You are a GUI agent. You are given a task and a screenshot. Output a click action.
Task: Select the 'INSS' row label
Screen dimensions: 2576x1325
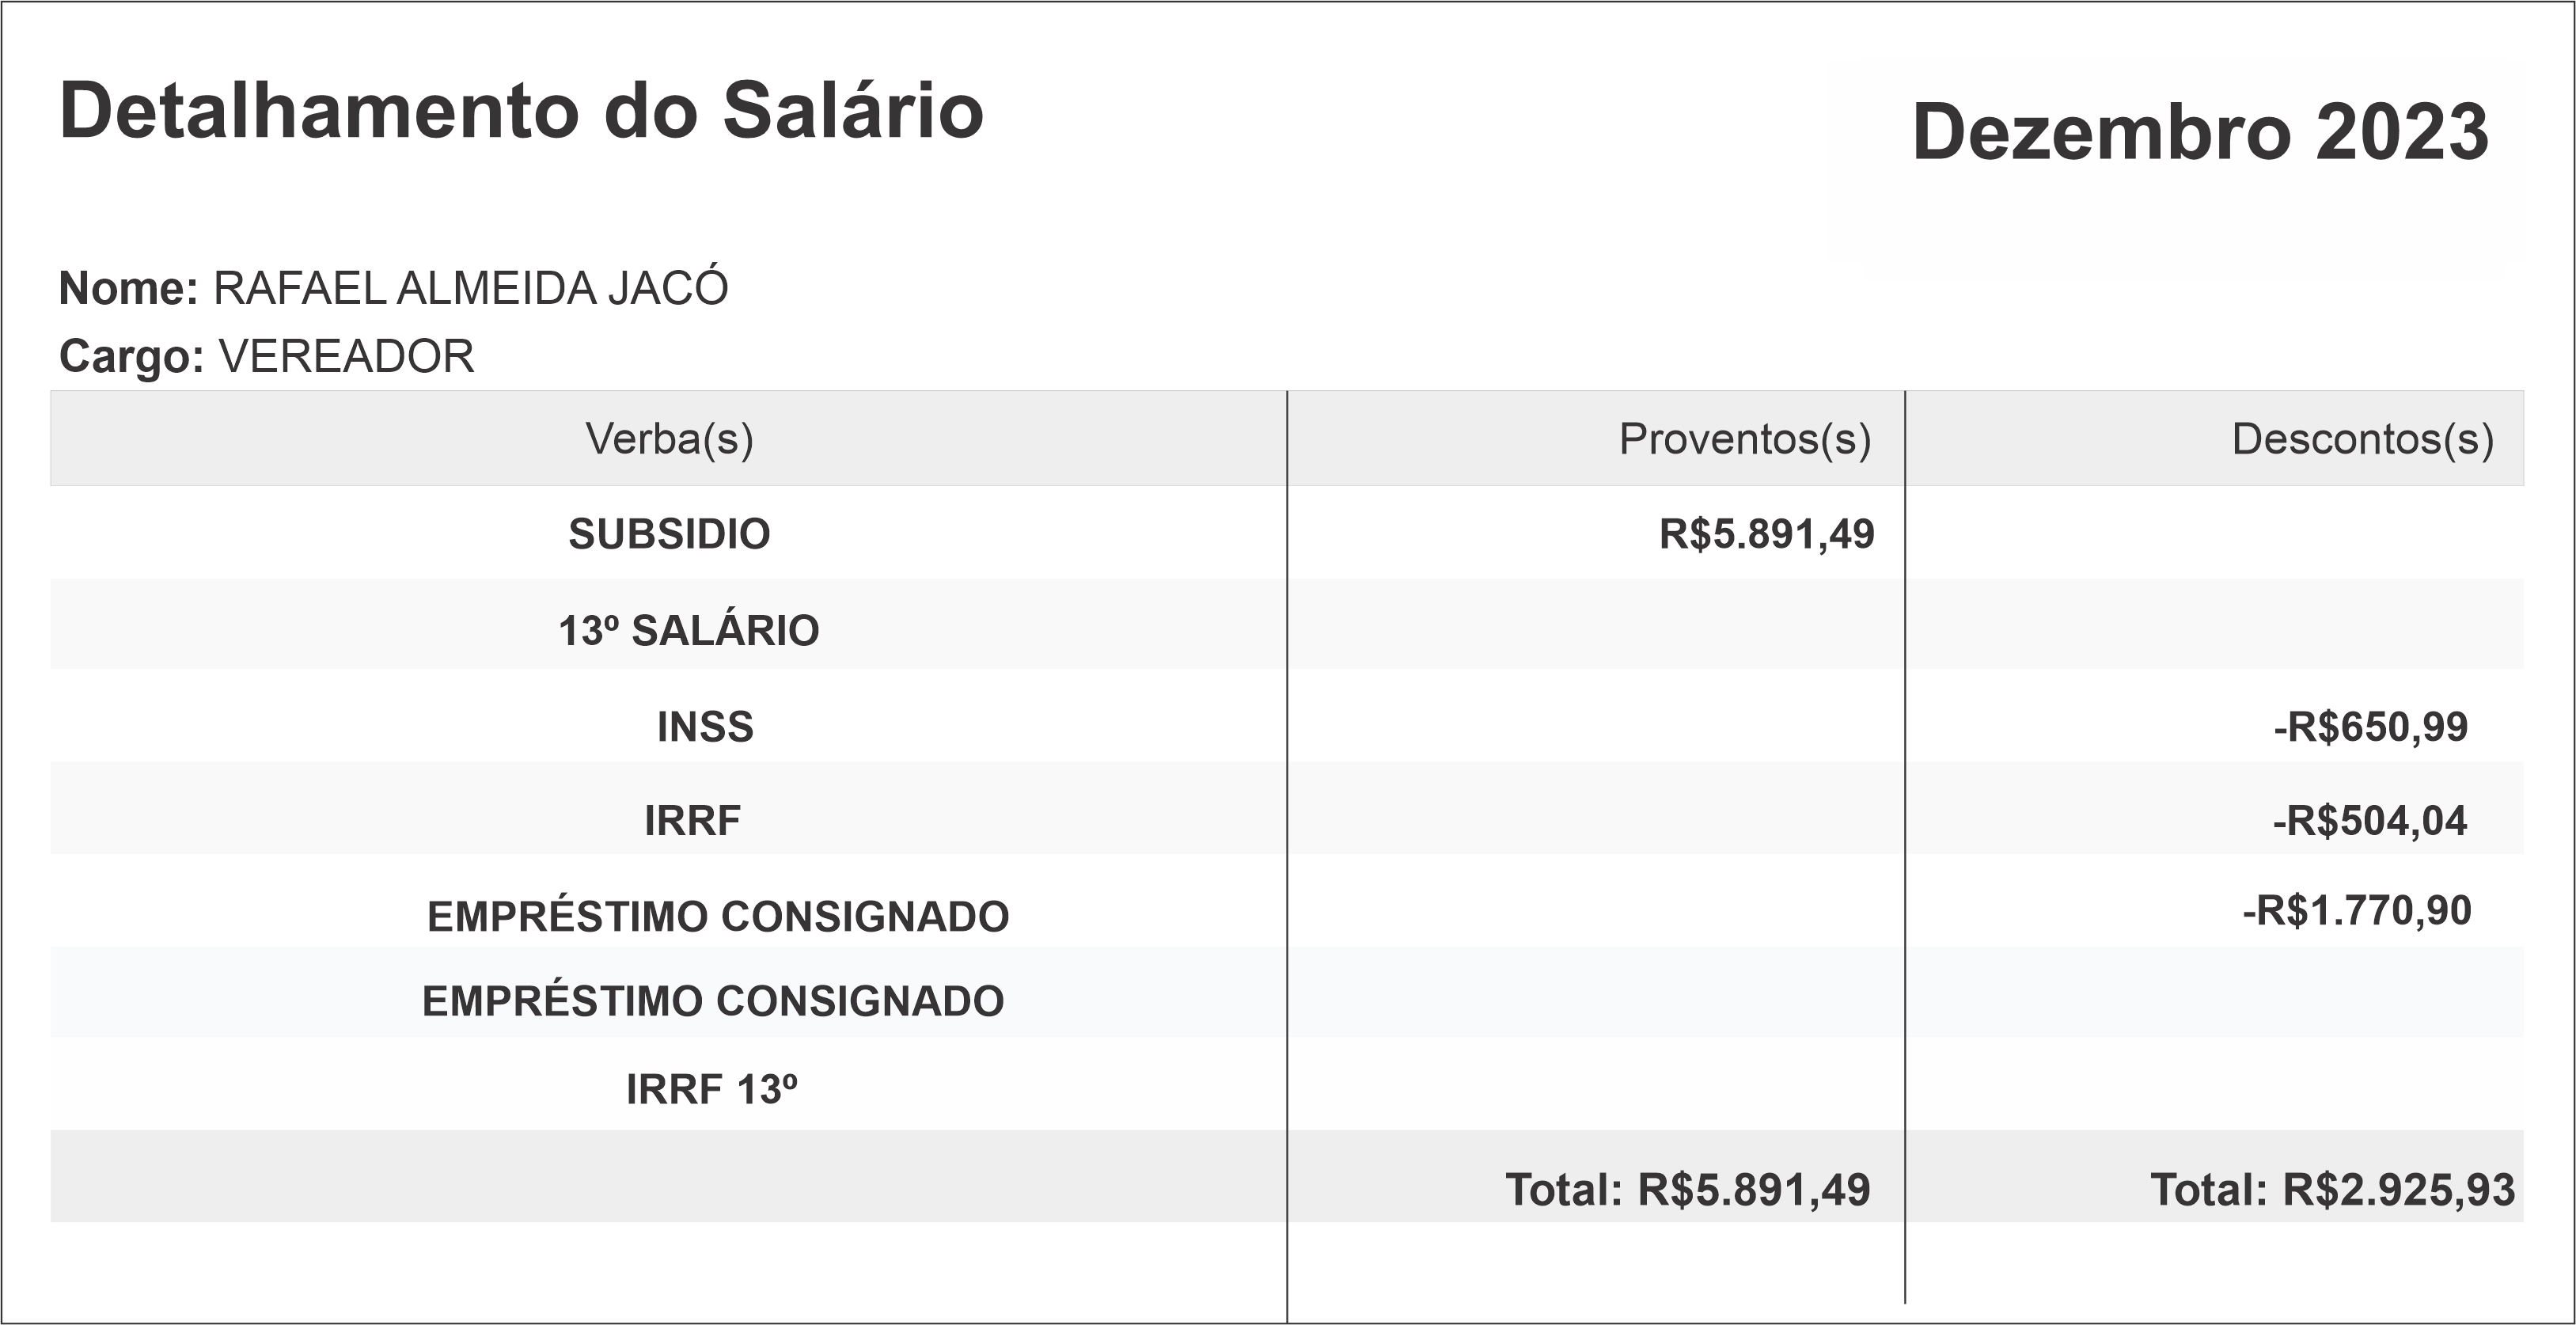coord(705,727)
